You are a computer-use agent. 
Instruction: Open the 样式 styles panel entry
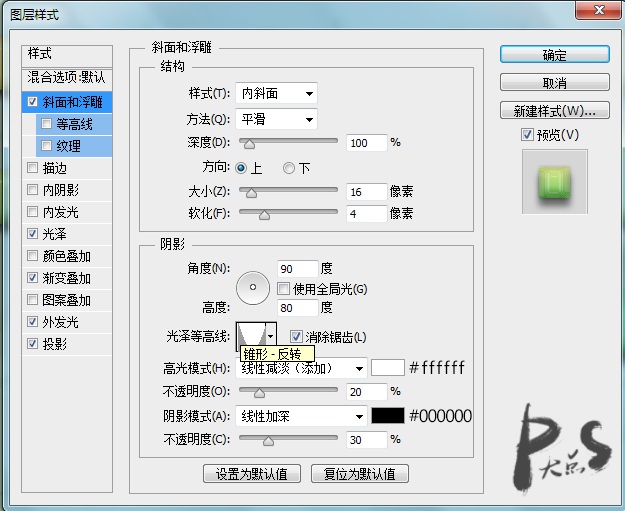click(67, 55)
